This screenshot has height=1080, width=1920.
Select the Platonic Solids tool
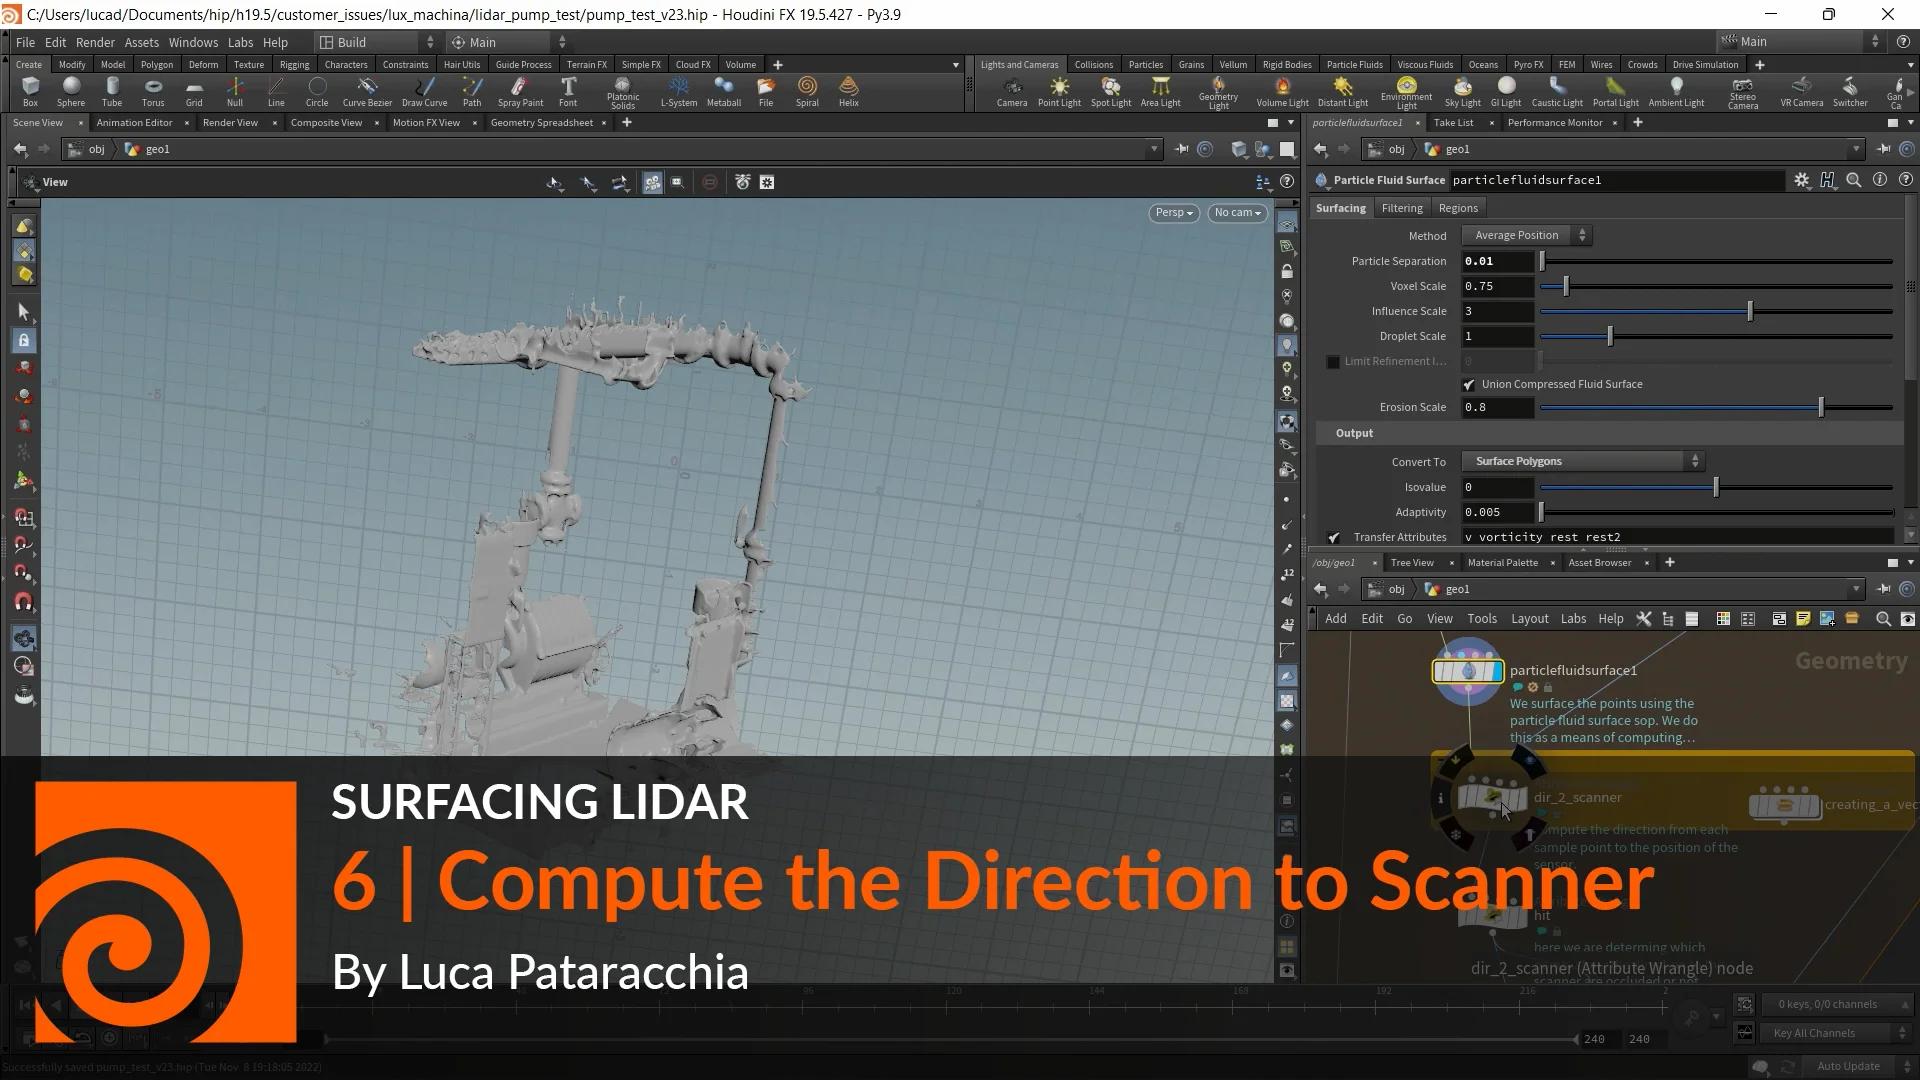click(622, 91)
